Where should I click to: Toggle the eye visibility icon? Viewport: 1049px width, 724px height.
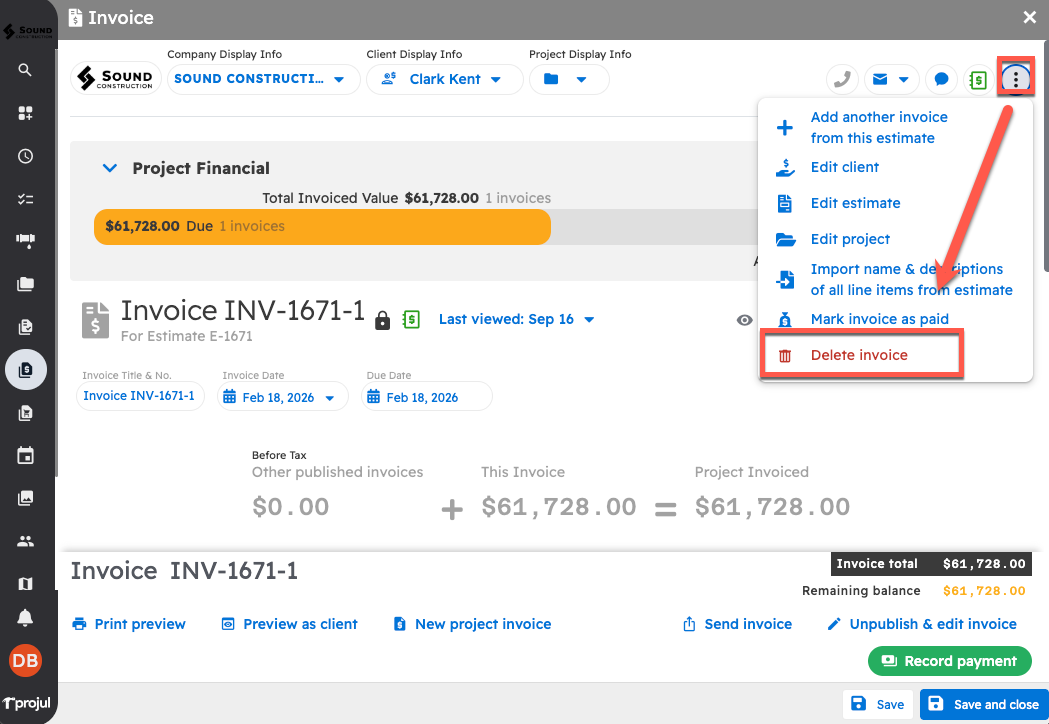[744, 320]
